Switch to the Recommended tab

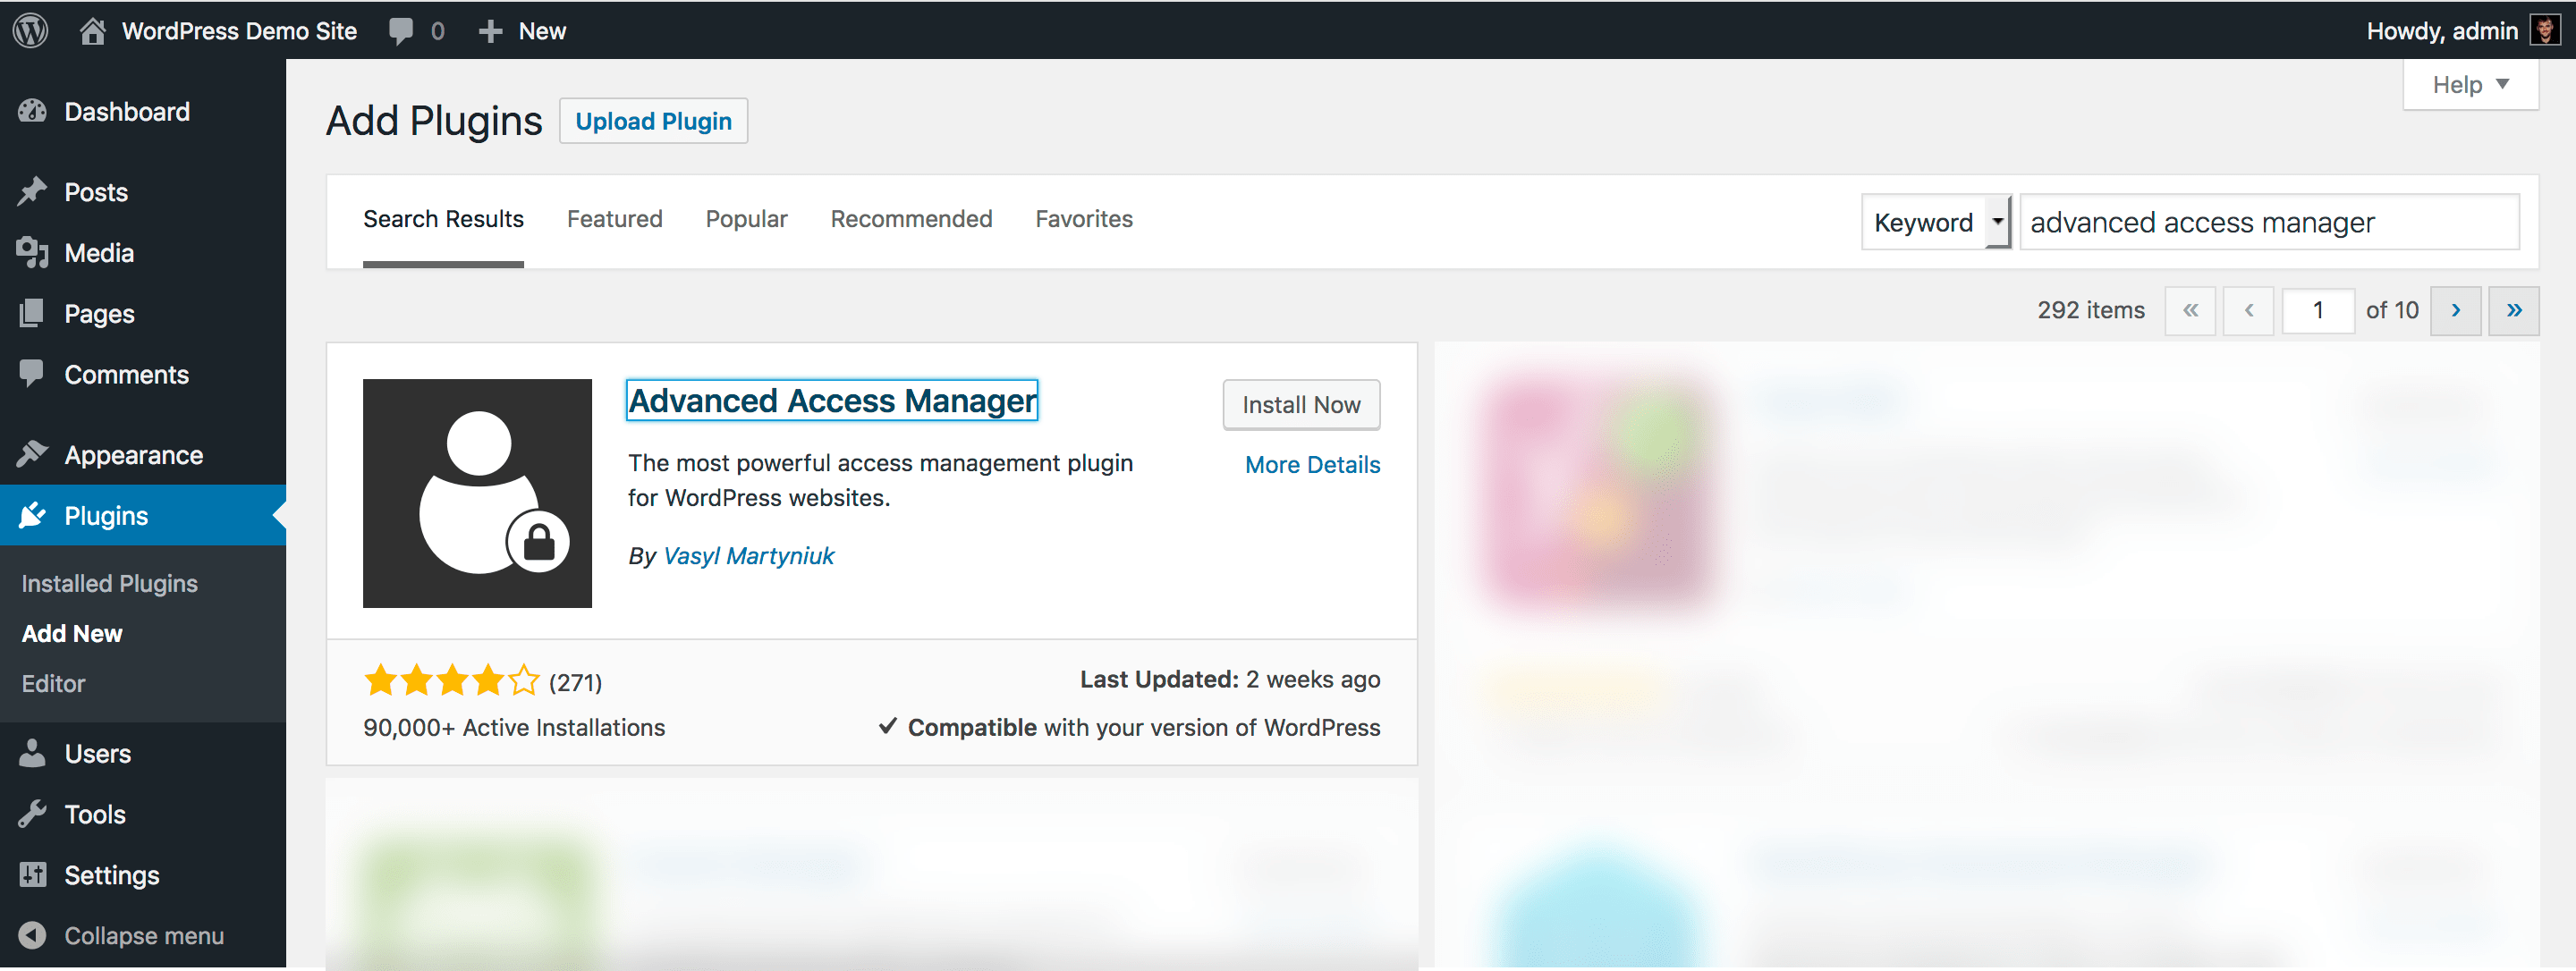[x=911, y=219]
